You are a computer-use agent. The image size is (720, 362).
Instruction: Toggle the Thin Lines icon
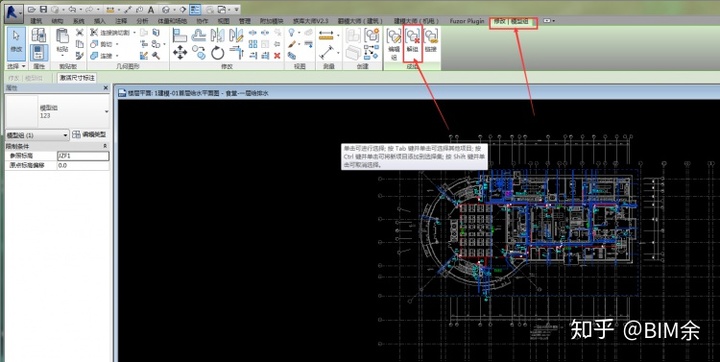tap(195, 10)
